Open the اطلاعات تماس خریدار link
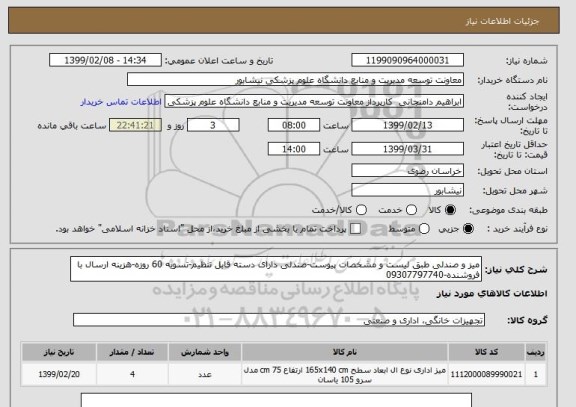The image size is (576, 407). point(121,102)
